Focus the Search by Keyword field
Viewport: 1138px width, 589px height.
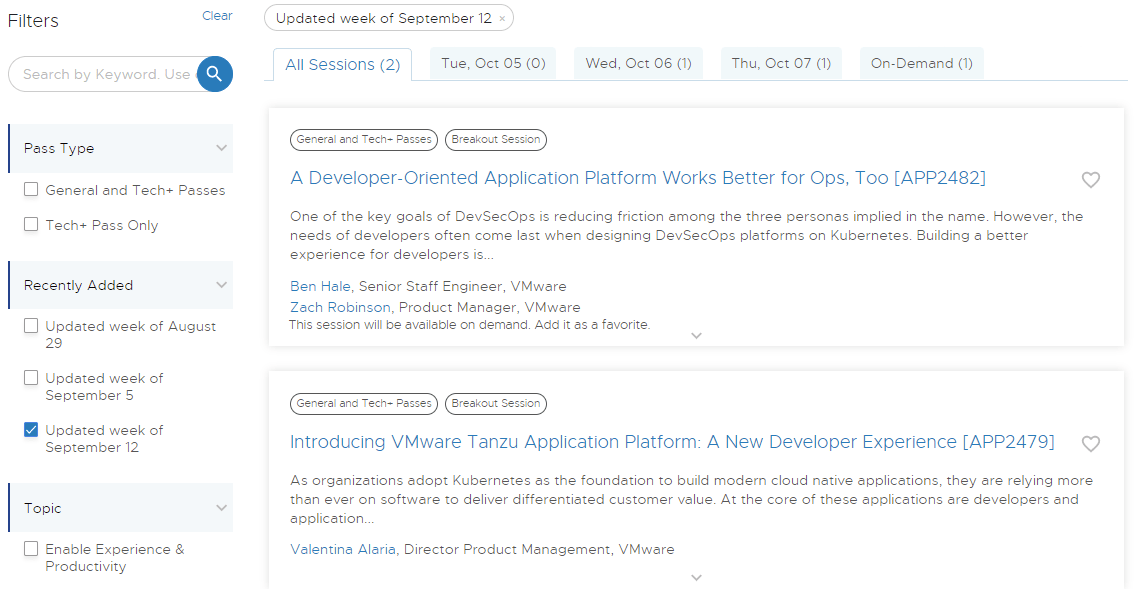[x=105, y=74]
